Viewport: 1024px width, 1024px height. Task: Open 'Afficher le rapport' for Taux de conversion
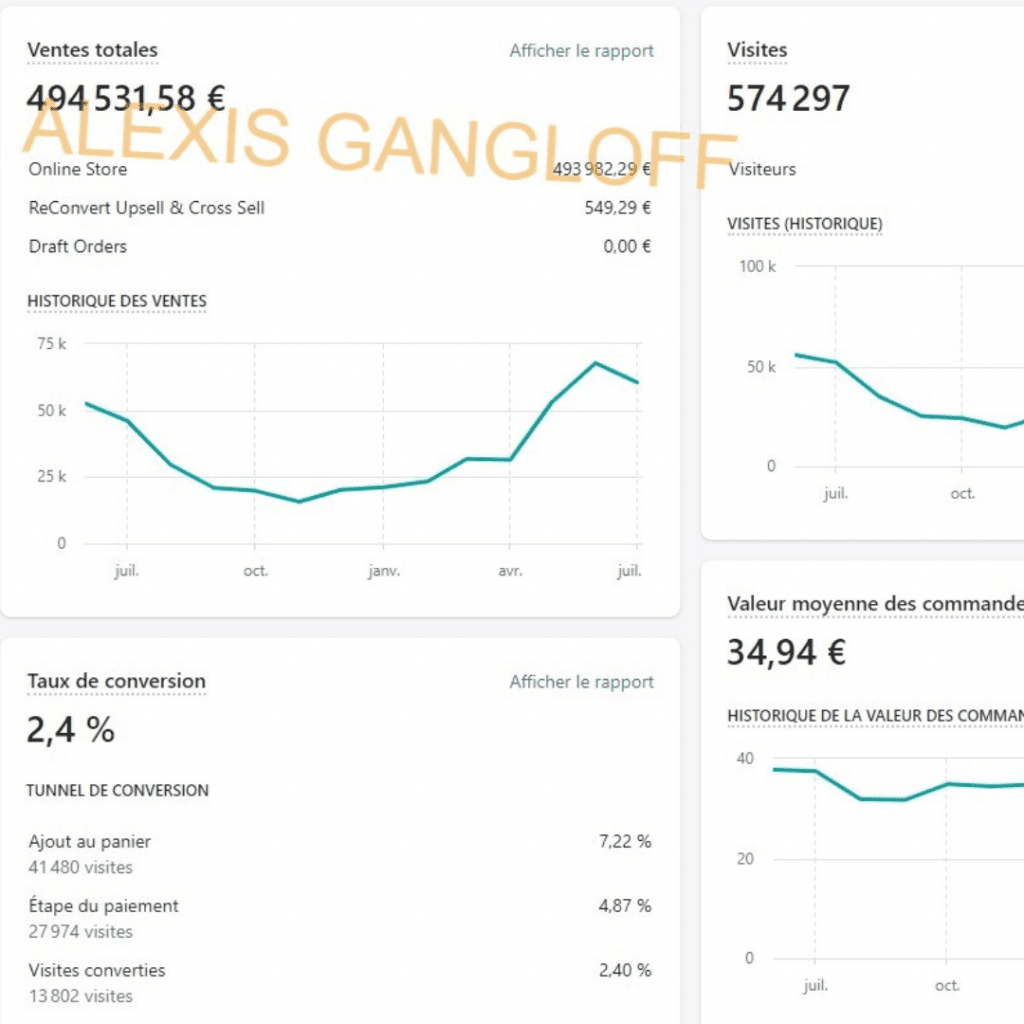(581, 682)
